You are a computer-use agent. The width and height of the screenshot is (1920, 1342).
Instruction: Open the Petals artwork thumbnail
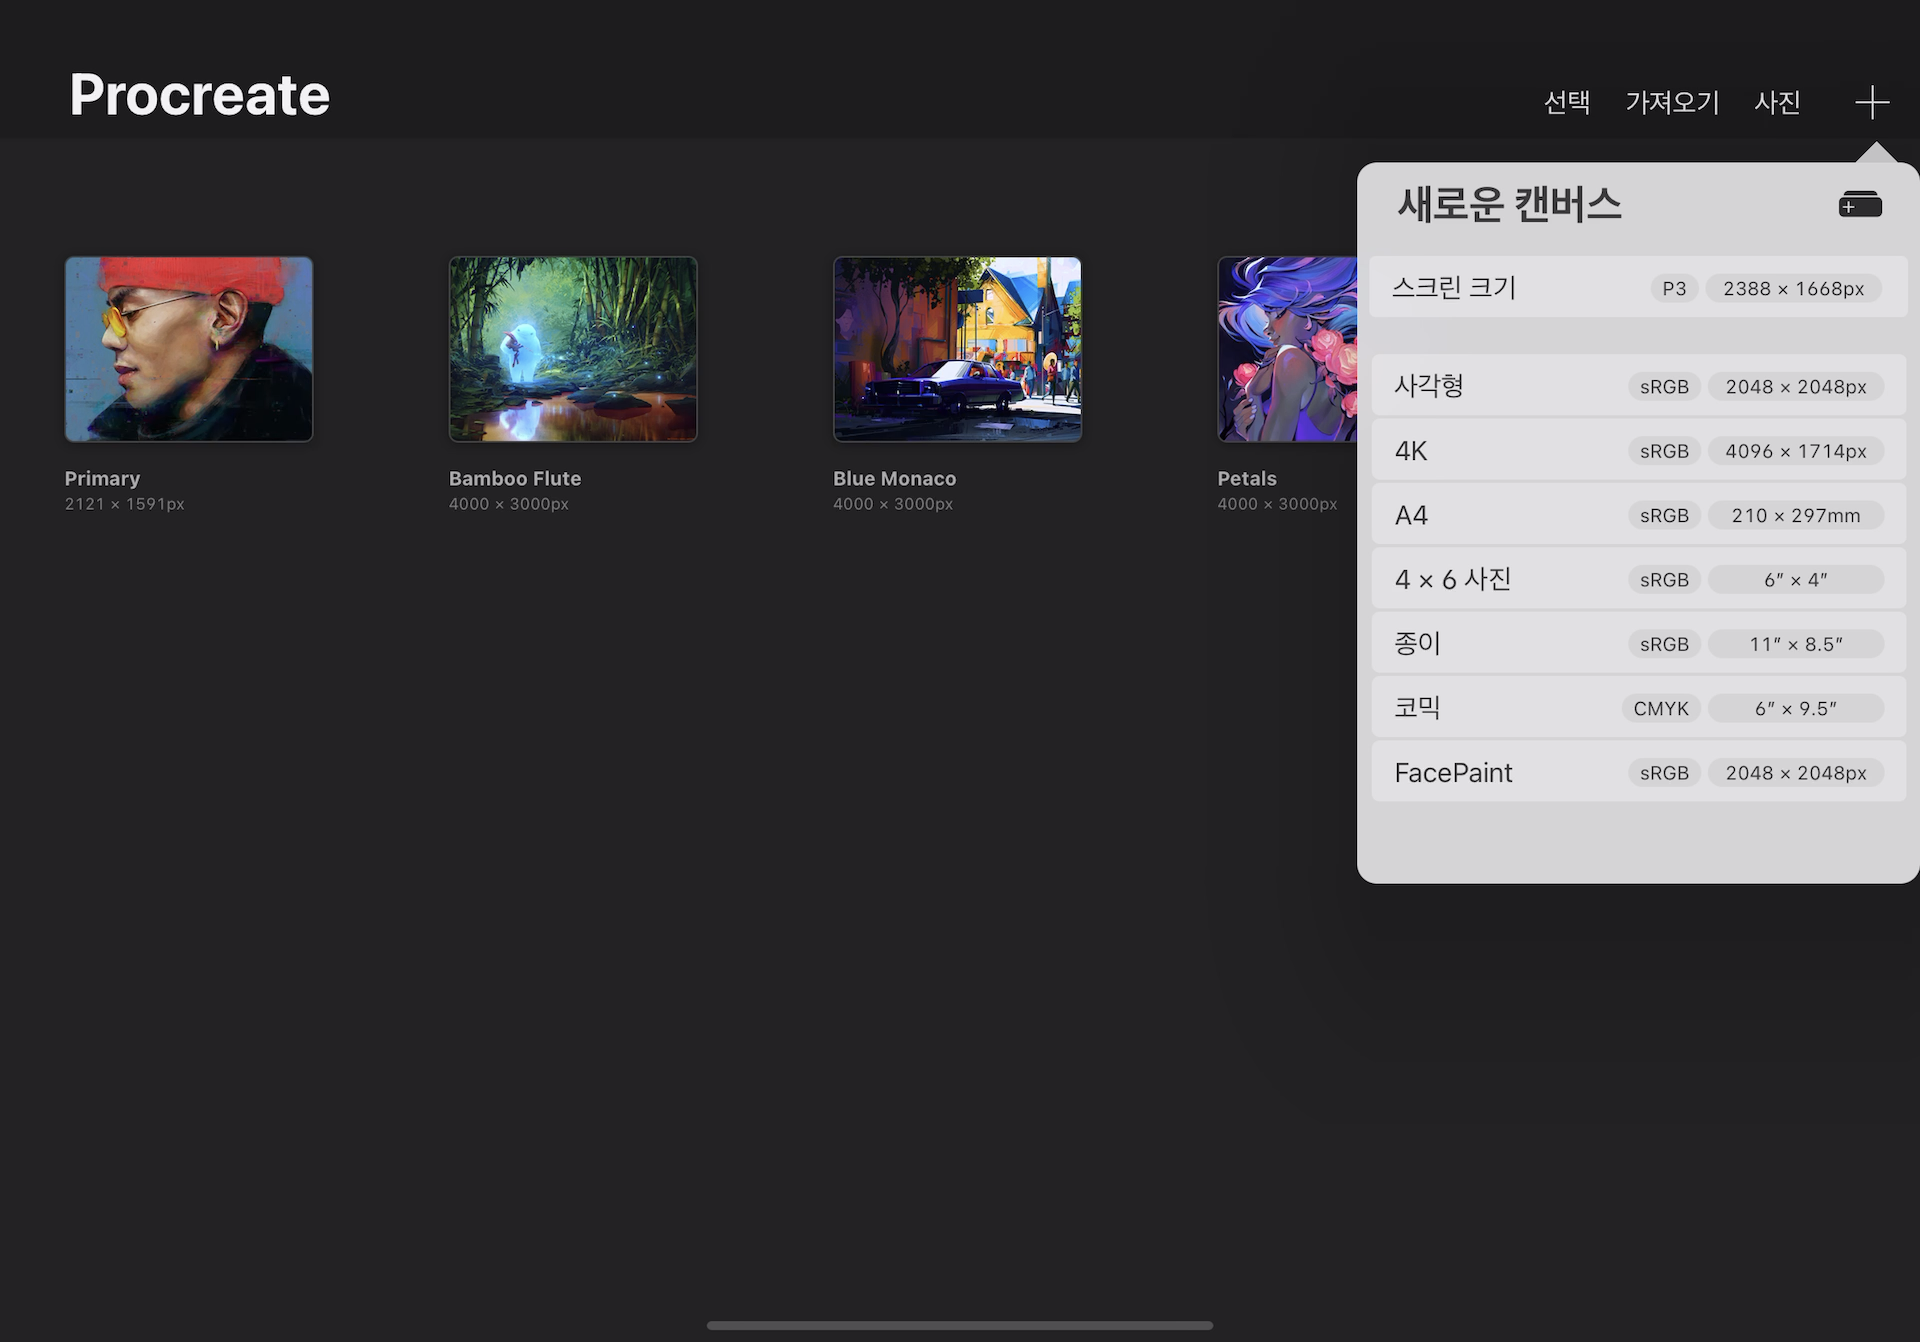[1286, 349]
